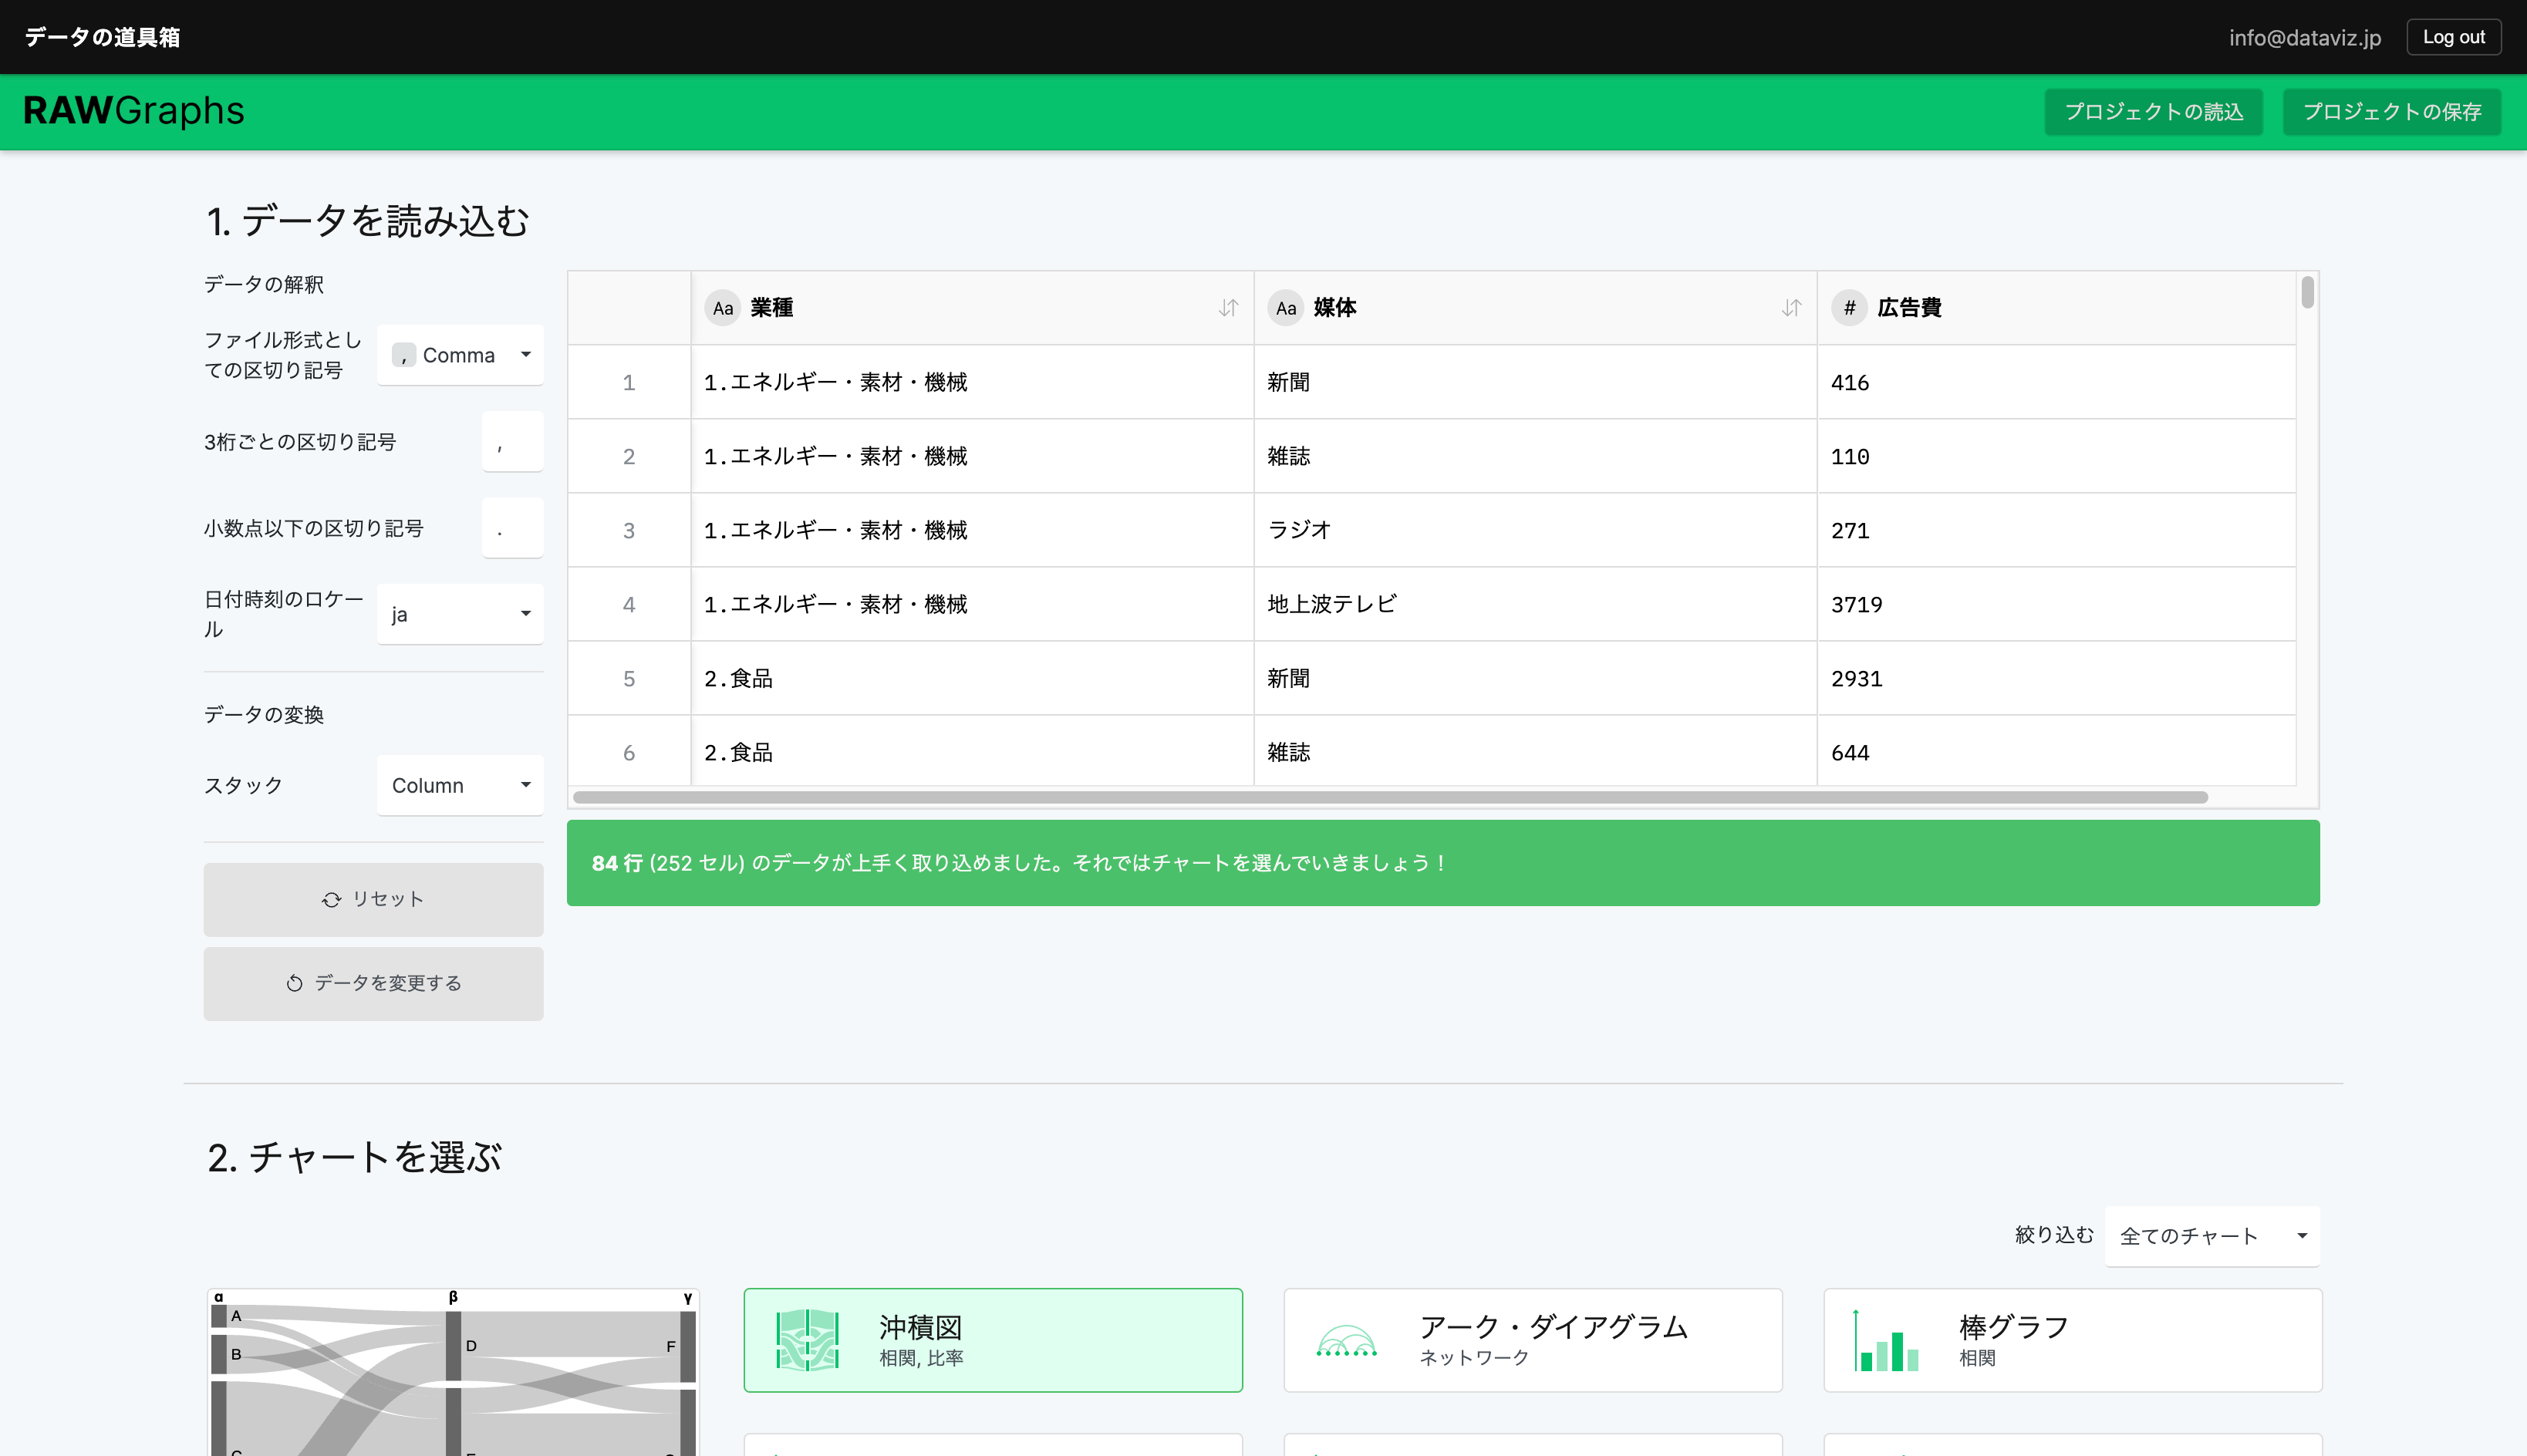Click the Aa data-type icon on 媒体 header
This screenshot has width=2527, height=1456.
point(1285,308)
